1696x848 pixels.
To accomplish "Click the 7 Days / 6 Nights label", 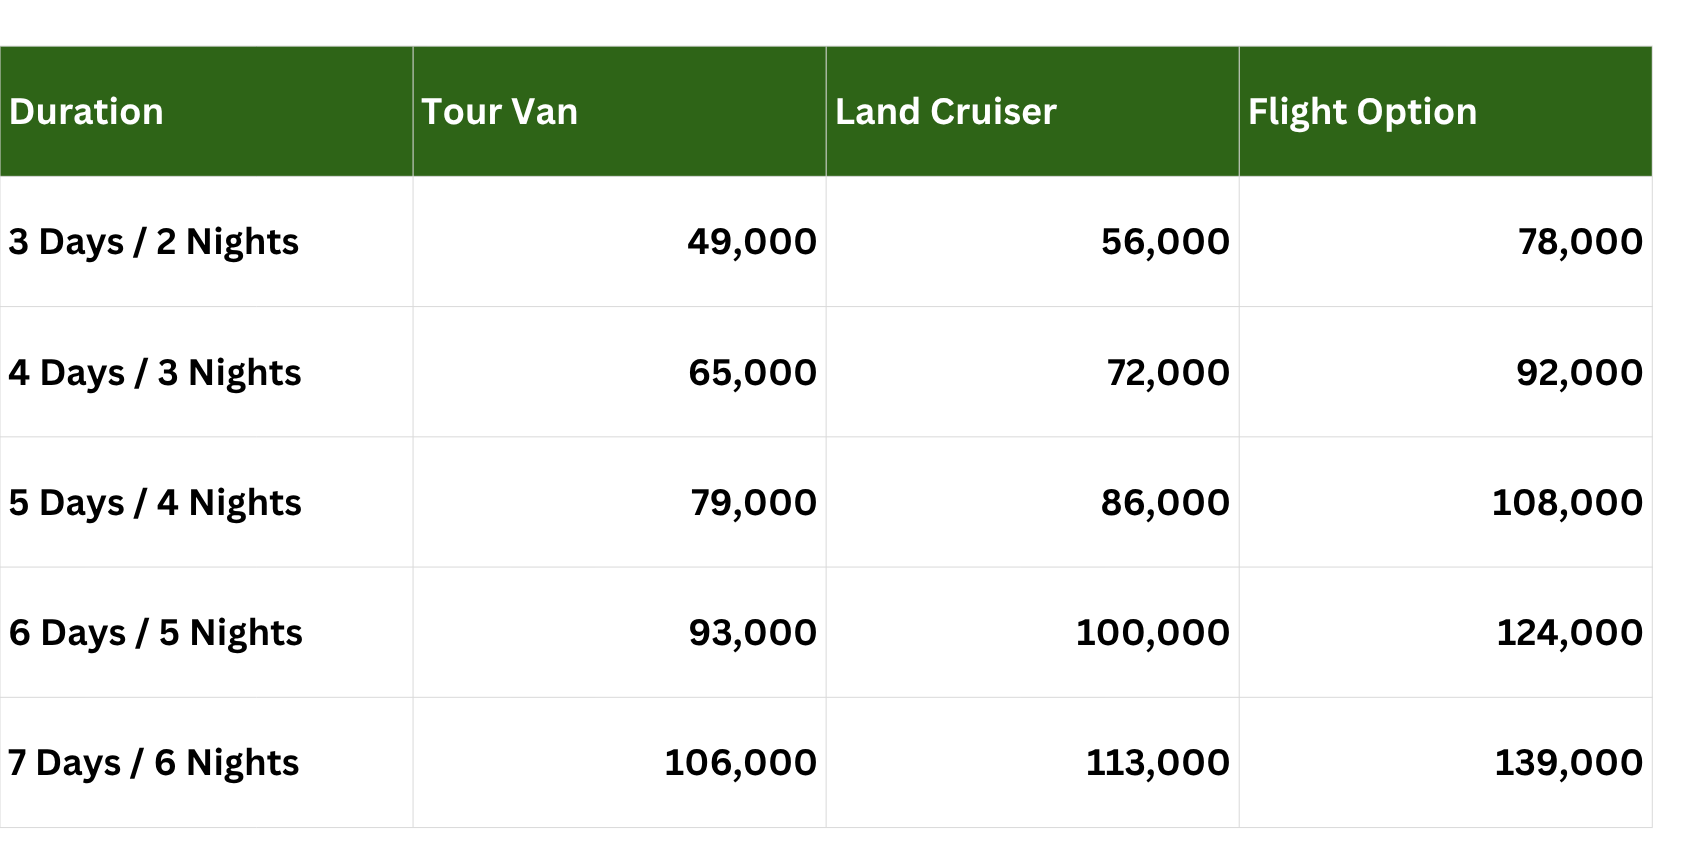I will pos(154,763).
